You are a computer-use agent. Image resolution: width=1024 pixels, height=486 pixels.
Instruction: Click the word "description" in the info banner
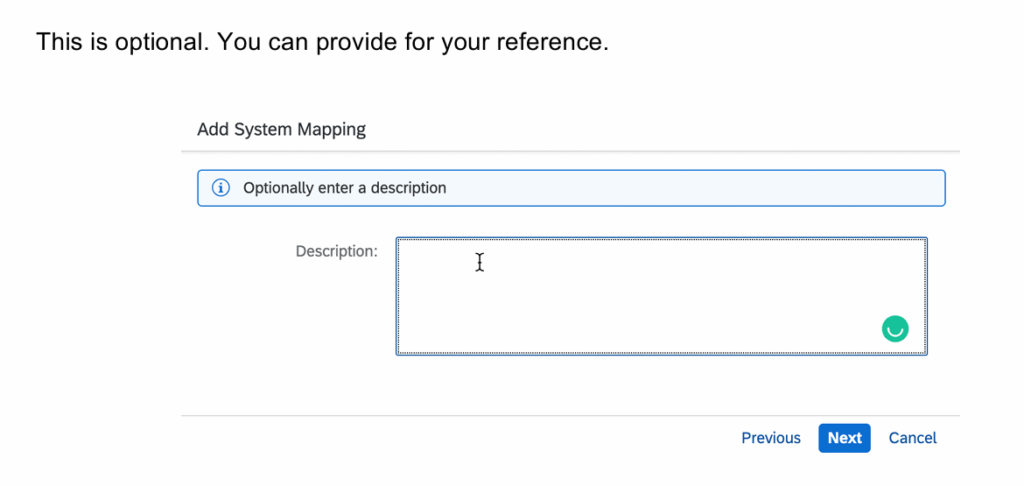click(x=408, y=188)
